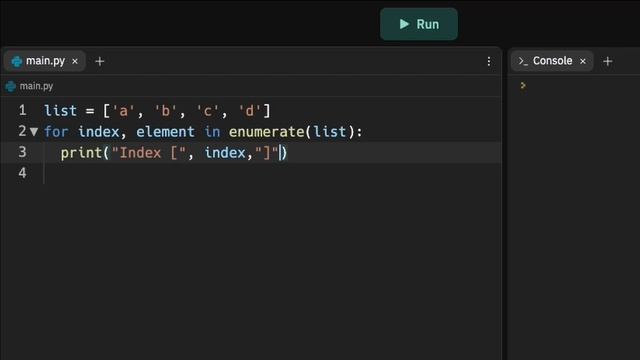Switch to the Console tab
640x360 pixels.
[551, 61]
